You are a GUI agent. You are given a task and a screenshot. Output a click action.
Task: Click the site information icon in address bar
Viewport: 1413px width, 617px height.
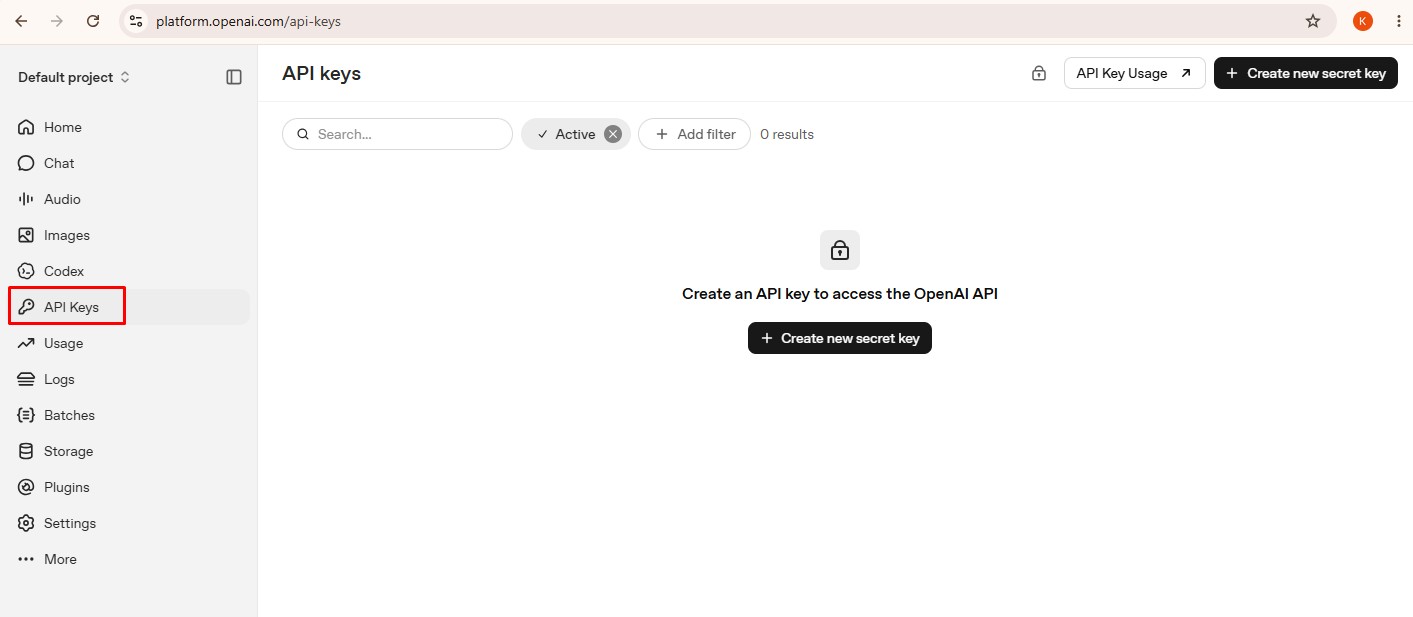click(x=136, y=21)
